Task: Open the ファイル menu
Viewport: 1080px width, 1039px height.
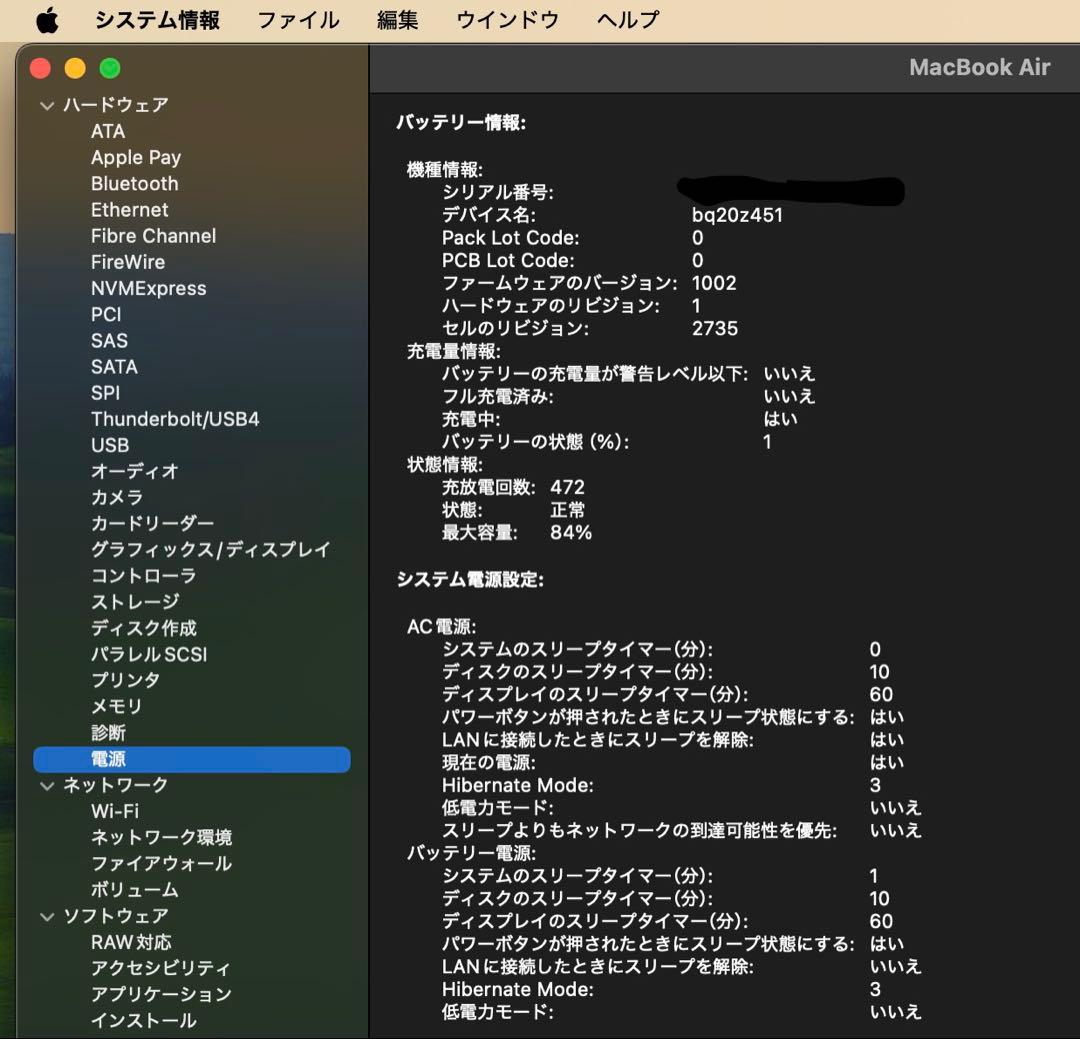Action: click(x=298, y=20)
